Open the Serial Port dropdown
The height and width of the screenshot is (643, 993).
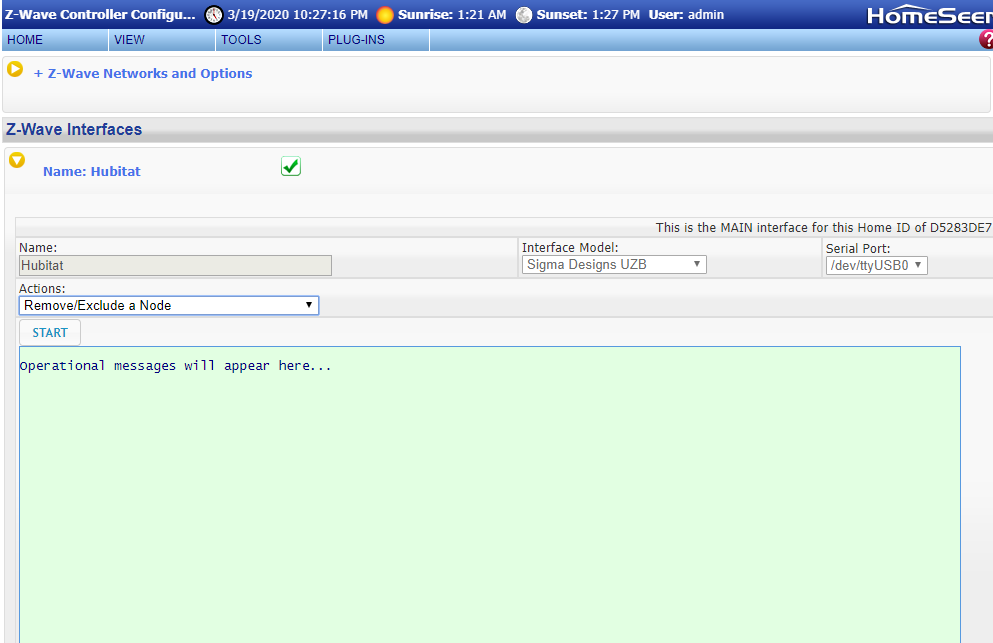click(x=876, y=265)
